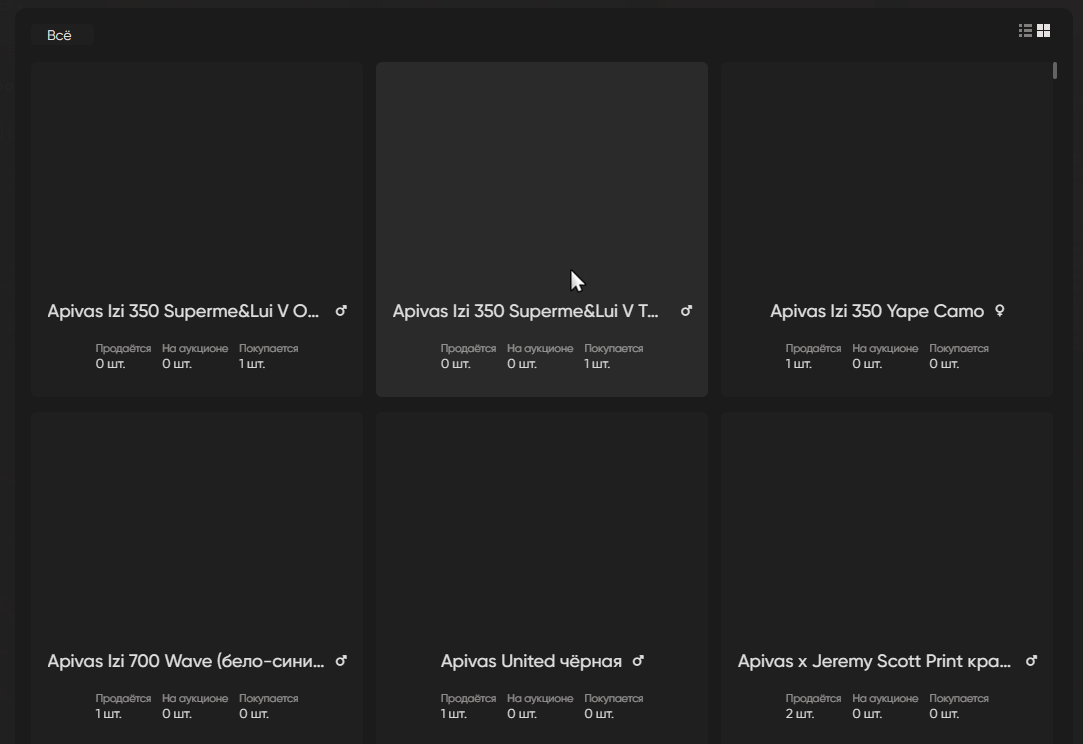Click Yape Camo card image area
The height and width of the screenshot is (744, 1083).
pos(887,180)
